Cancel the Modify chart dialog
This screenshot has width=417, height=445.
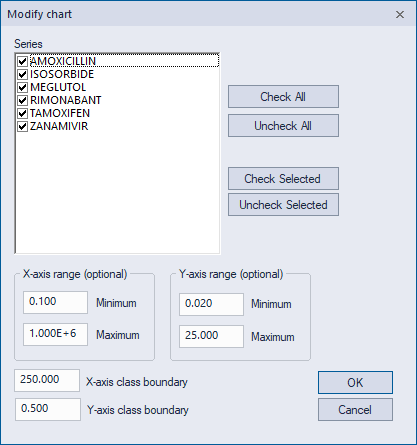[355, 410]
